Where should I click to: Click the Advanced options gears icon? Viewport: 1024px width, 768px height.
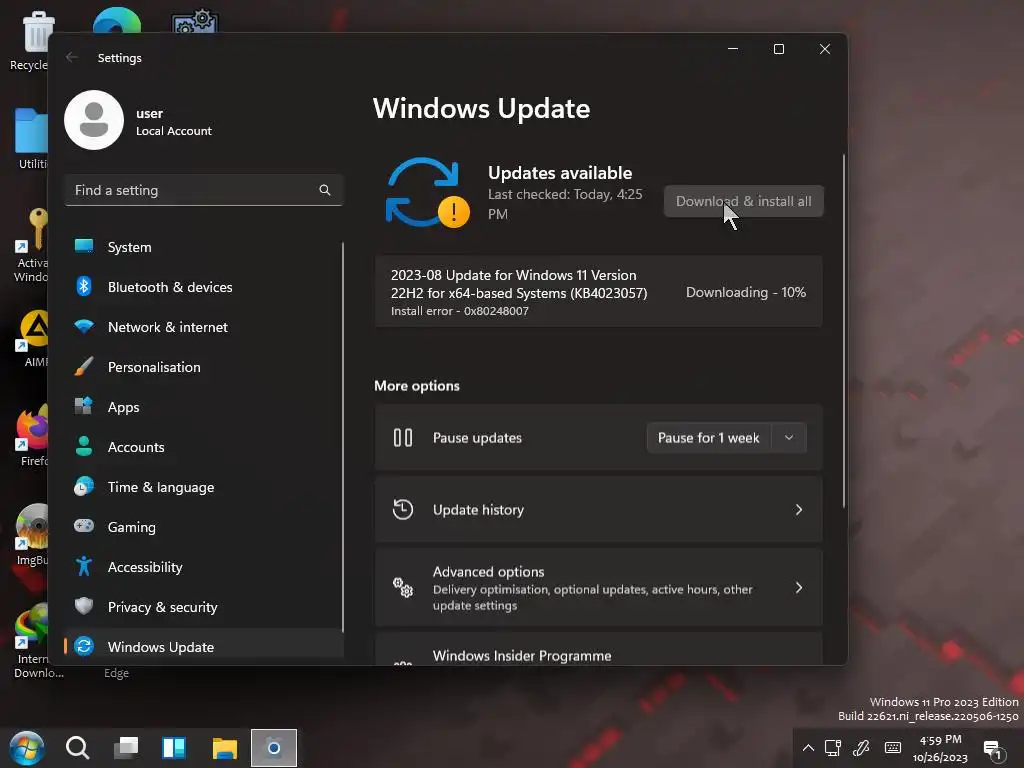click(x=403, y=588)
